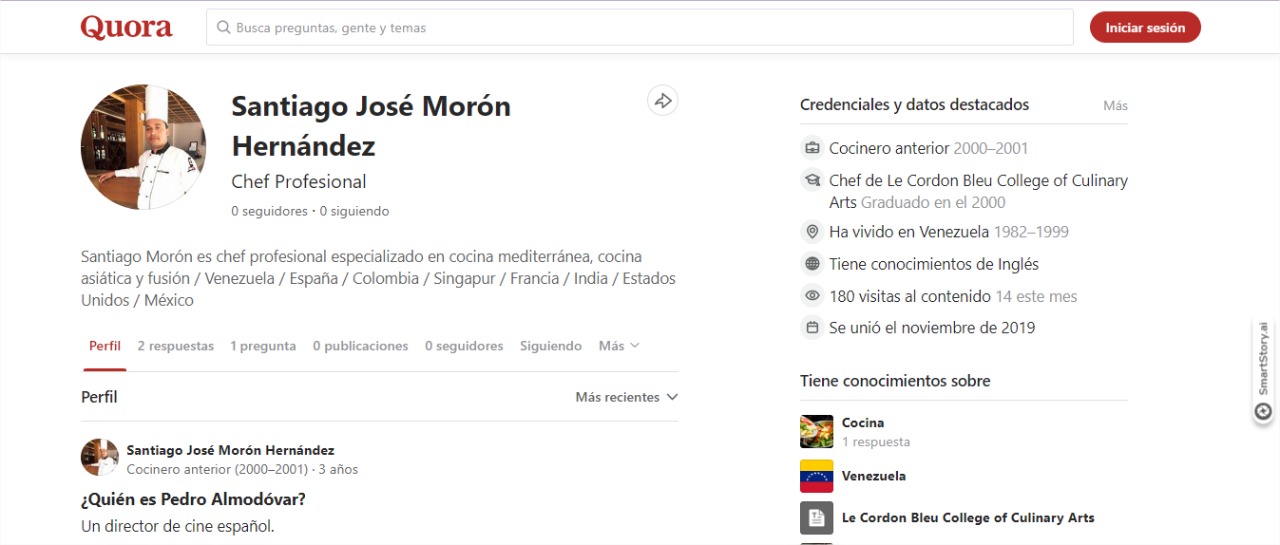Open the Cocina topic thumbnail
The image size is (1280, 545).
[816, 431]
